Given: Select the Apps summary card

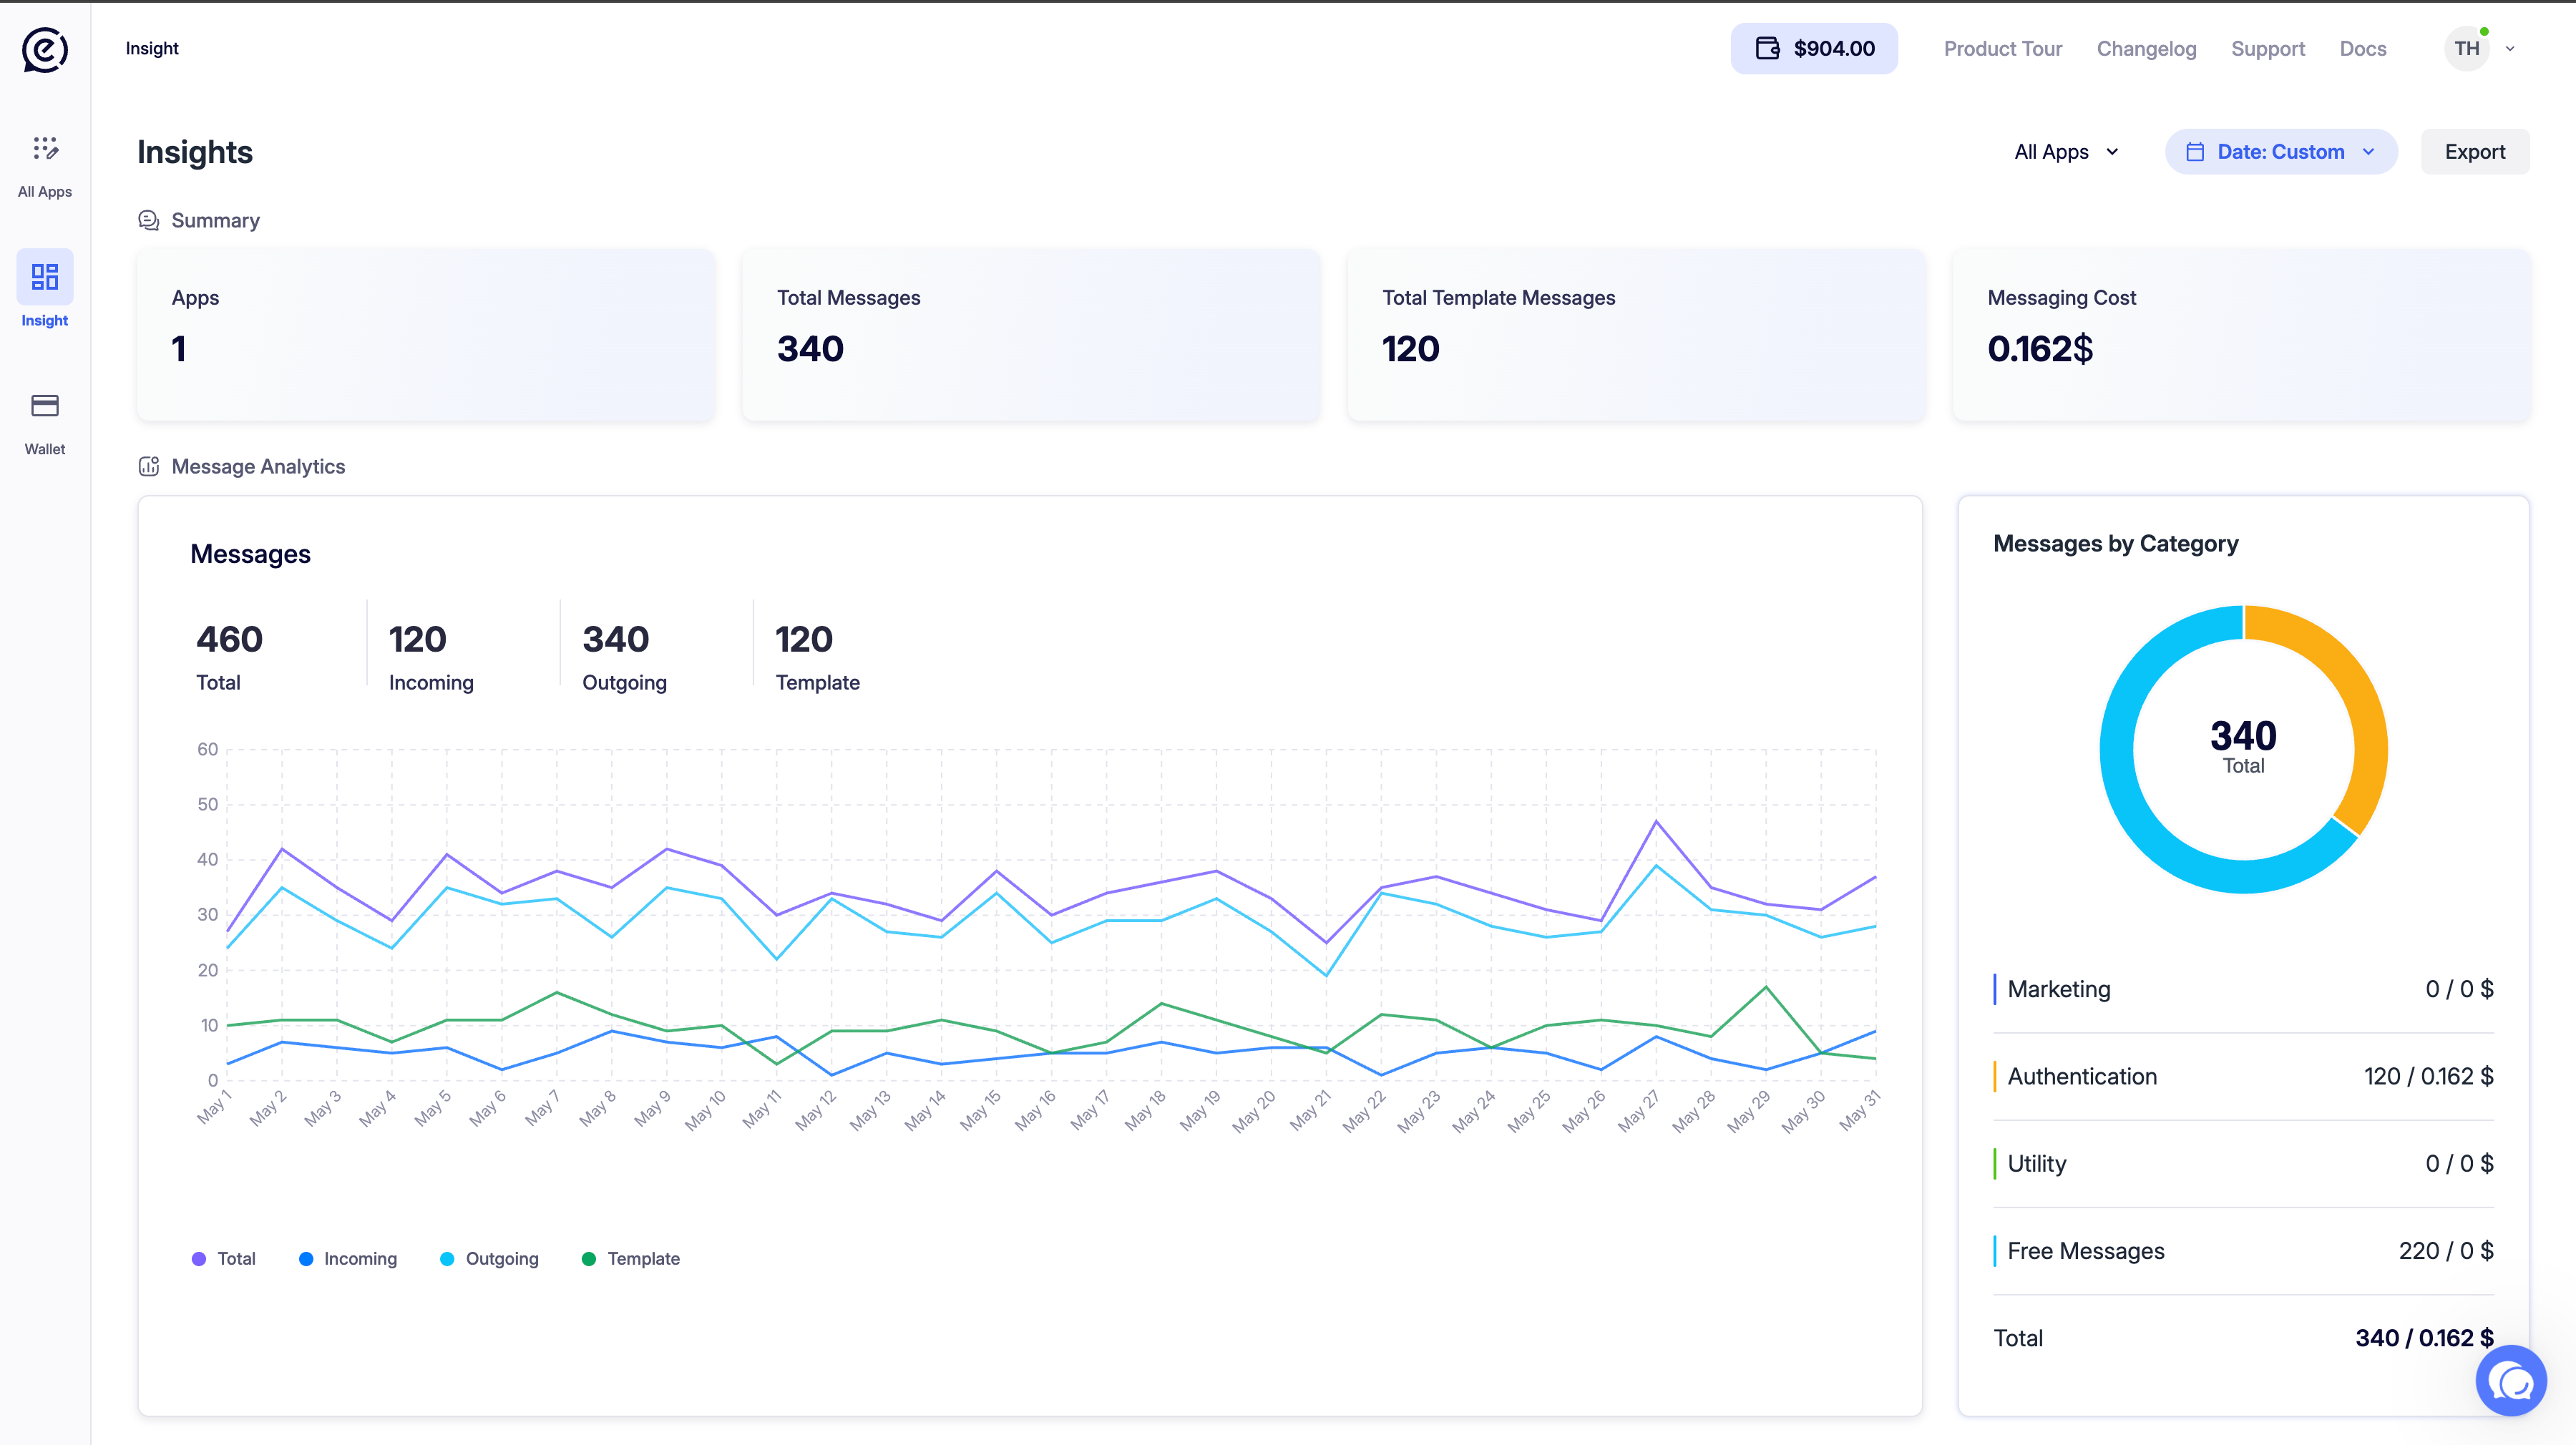Looking at the screenshot, I should (x=426, y=335).
